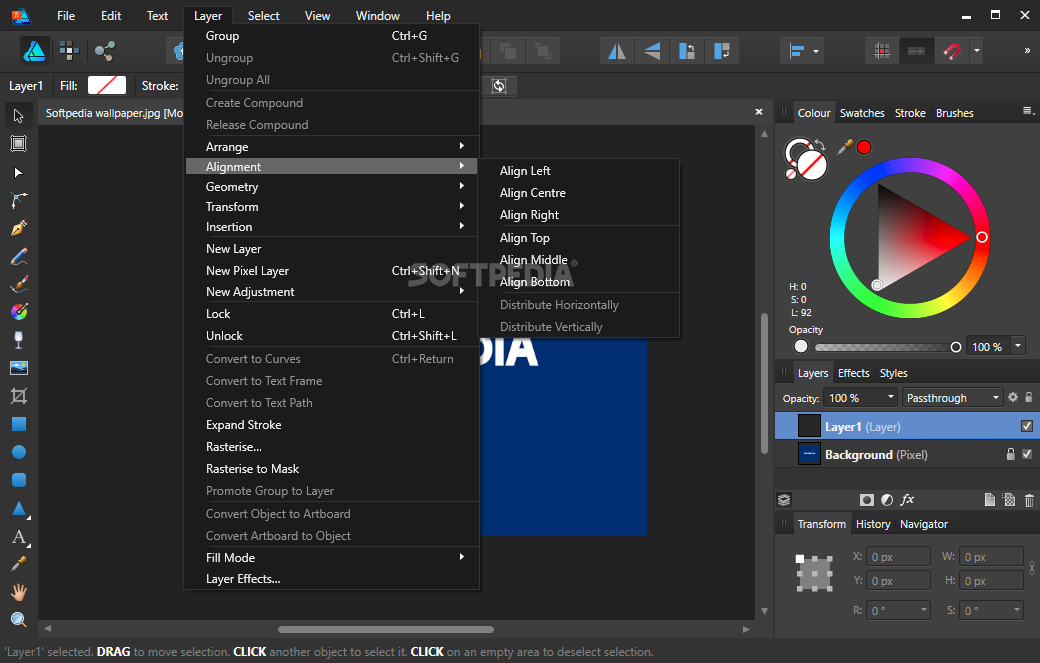Toggle the aspect ratio link in Transform
Viewport: 1040px width, 663px height.
click(x=1031, y=568)
